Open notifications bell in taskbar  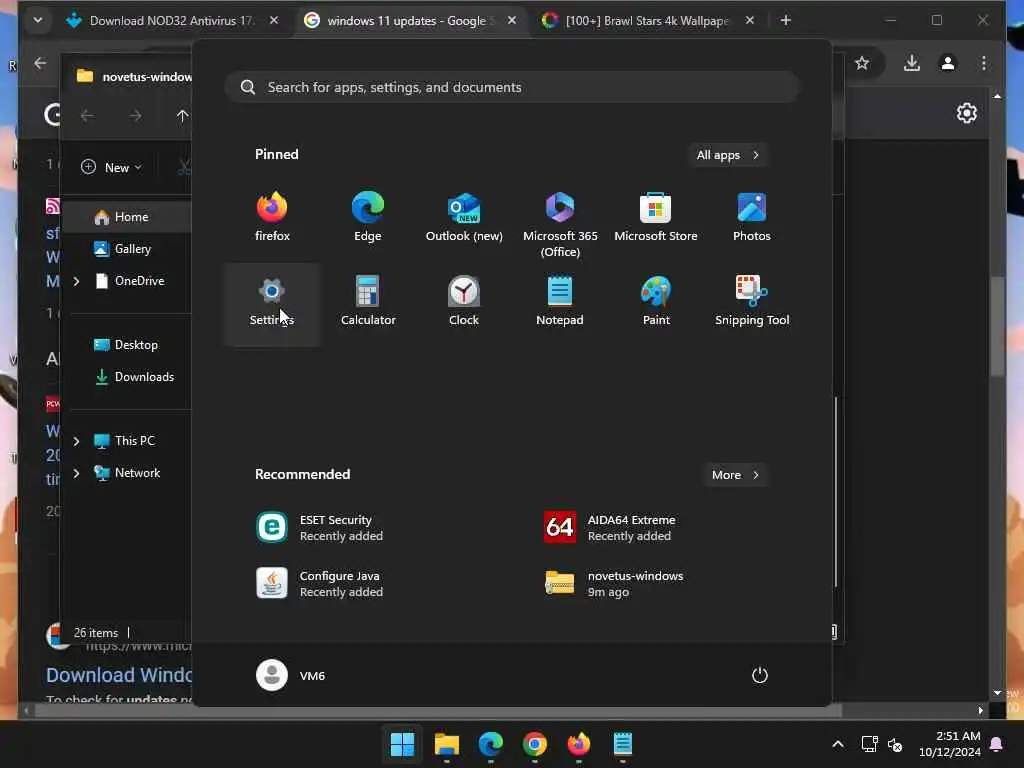tap(997, 744)
